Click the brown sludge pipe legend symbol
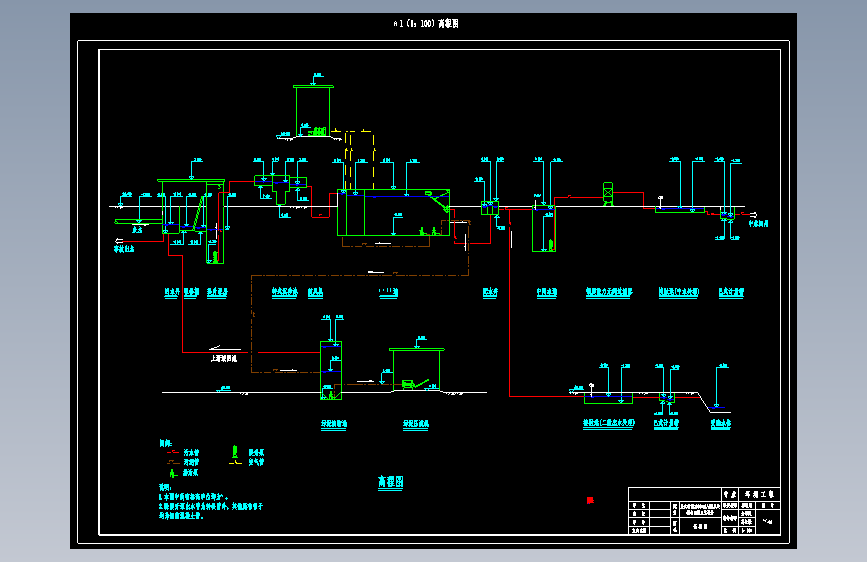Viewport: 867px width, 562px height. coord(173,462)
